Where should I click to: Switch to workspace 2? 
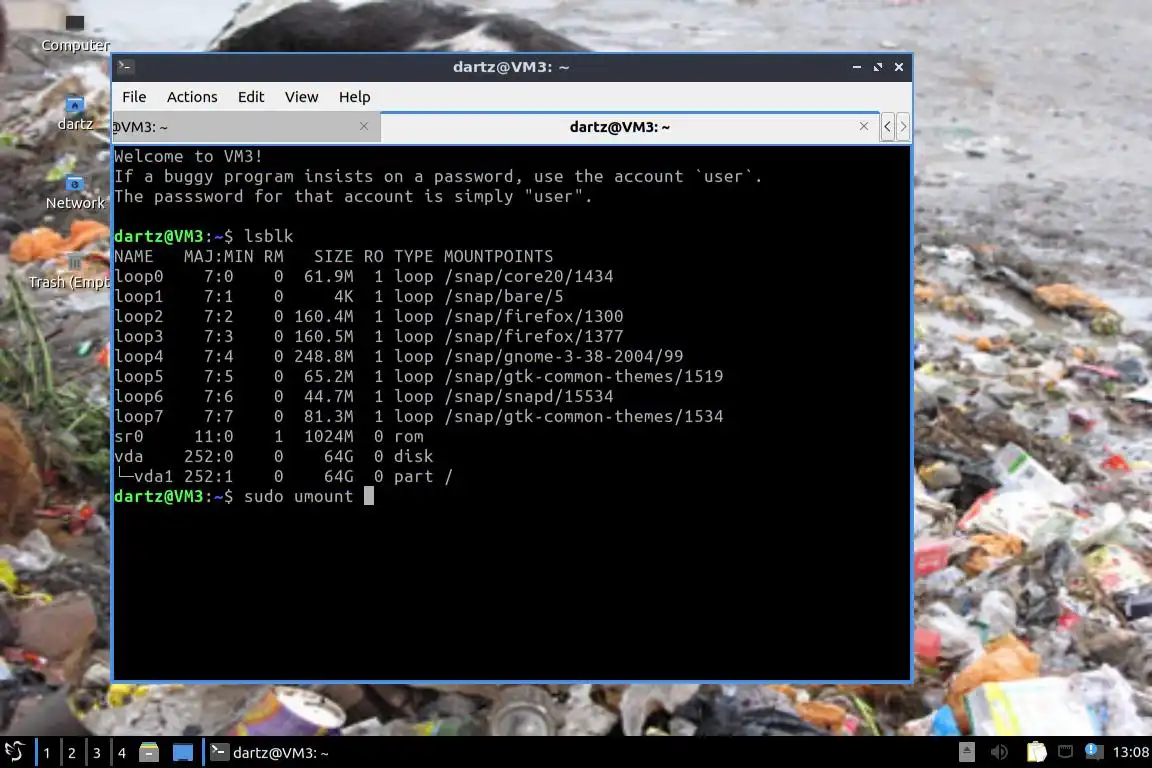point(71,753)
